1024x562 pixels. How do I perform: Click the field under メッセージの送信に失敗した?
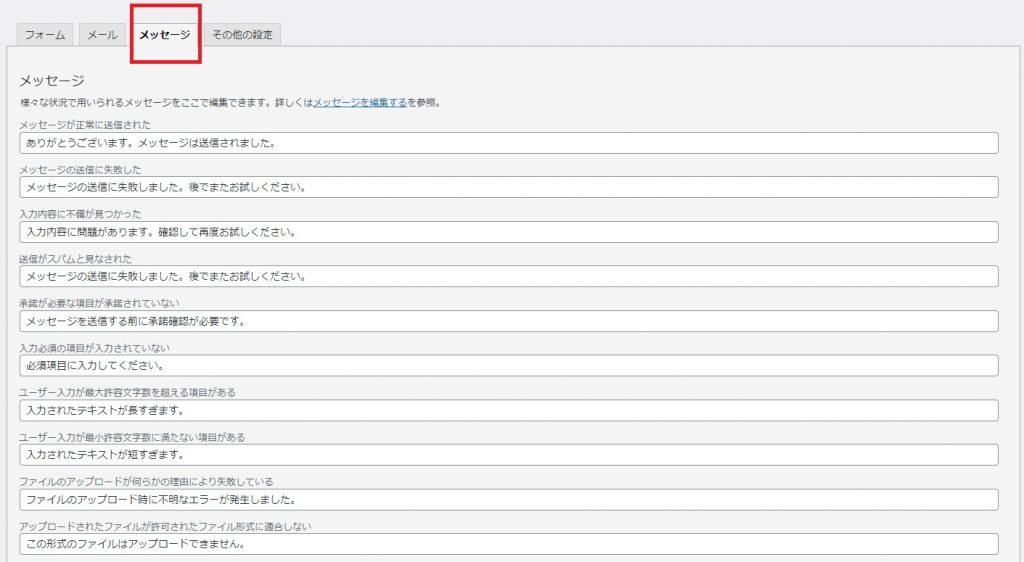point(509,187)
